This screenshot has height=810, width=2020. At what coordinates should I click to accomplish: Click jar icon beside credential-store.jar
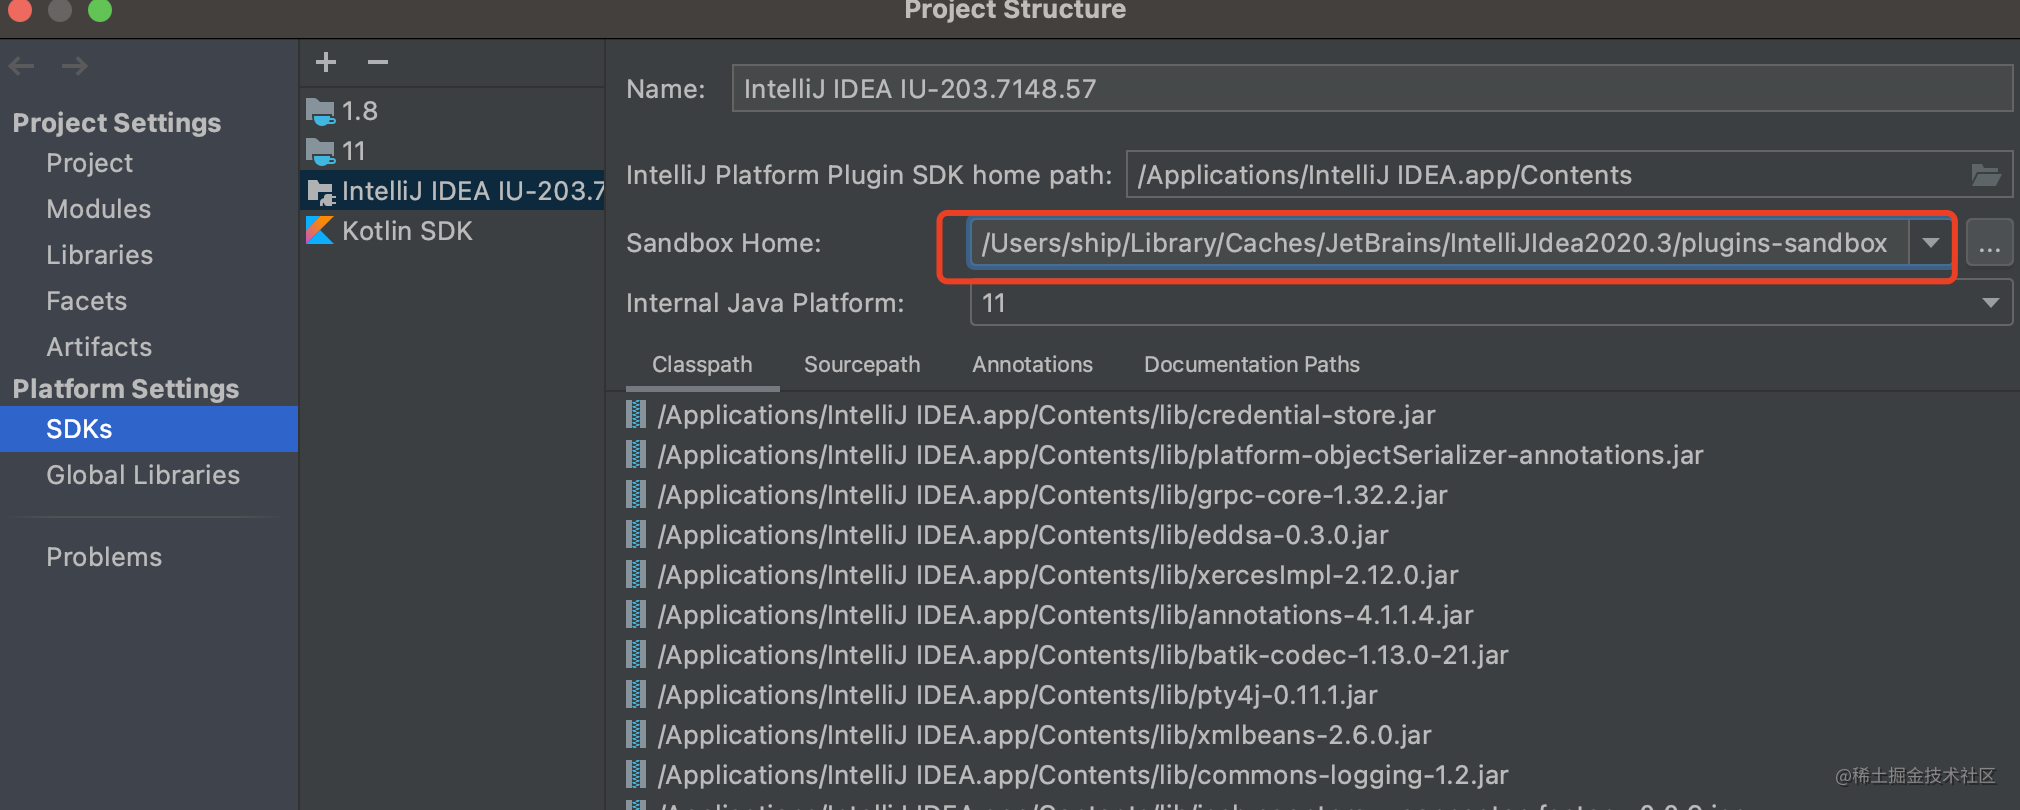636,414
